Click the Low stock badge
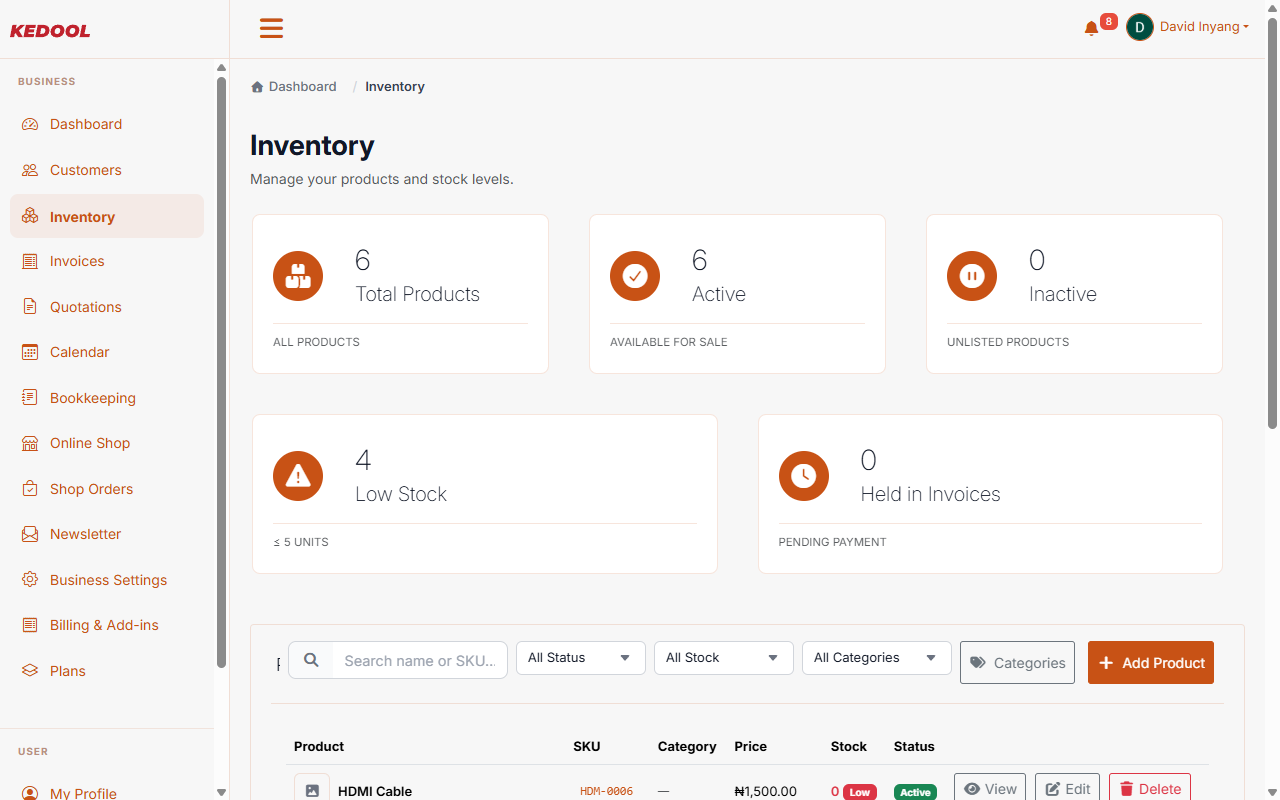This screenshot has width=1280, height=800. 860,792
